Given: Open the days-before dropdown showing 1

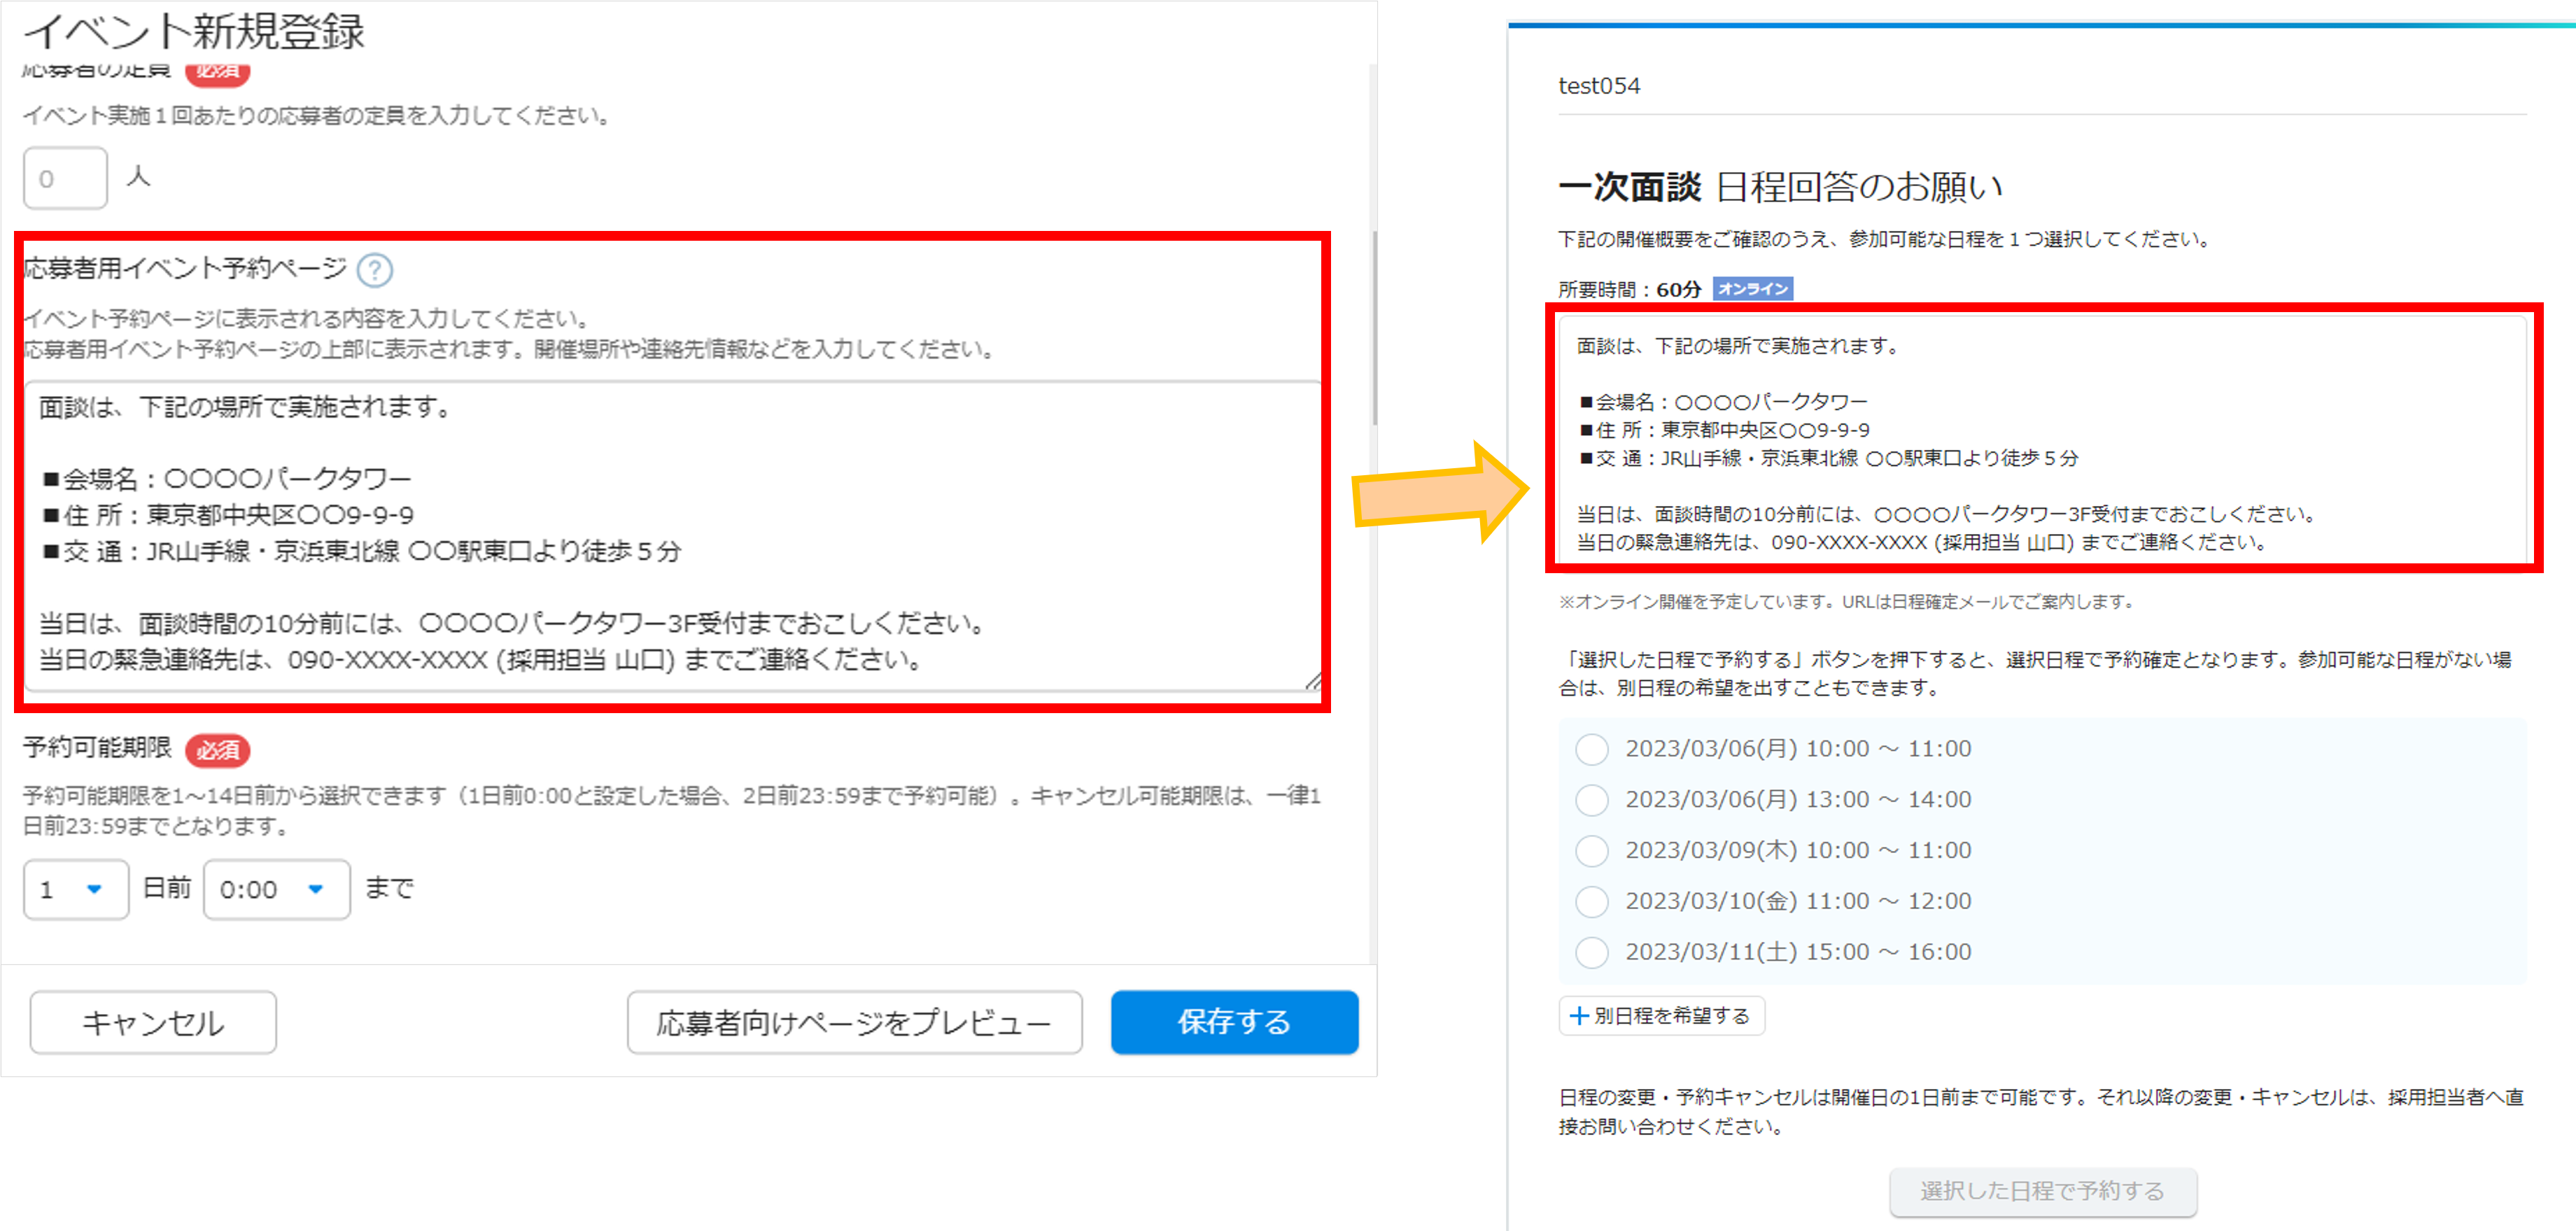Looking at the screenshot, I should (76, 889).
